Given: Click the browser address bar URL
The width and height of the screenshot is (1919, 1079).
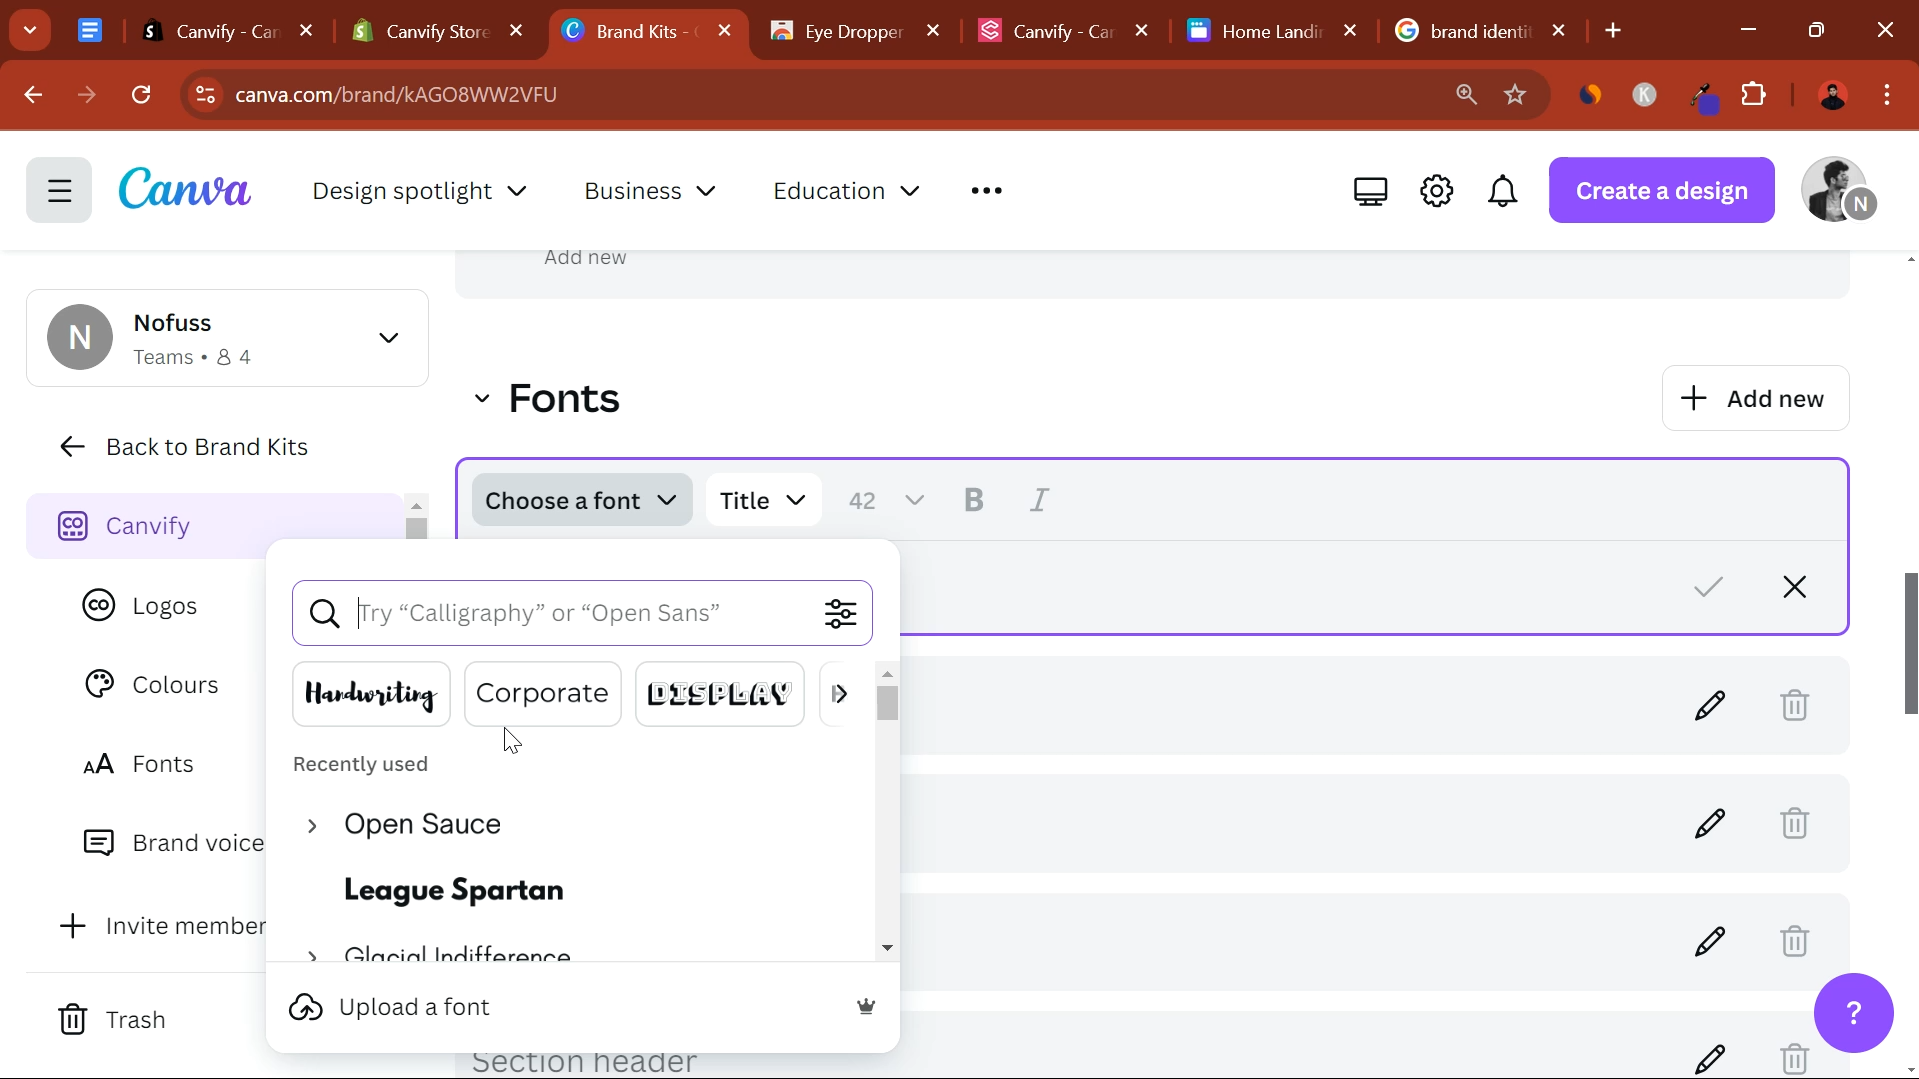Looking at the screenshot, I should (x=396, y=95).
